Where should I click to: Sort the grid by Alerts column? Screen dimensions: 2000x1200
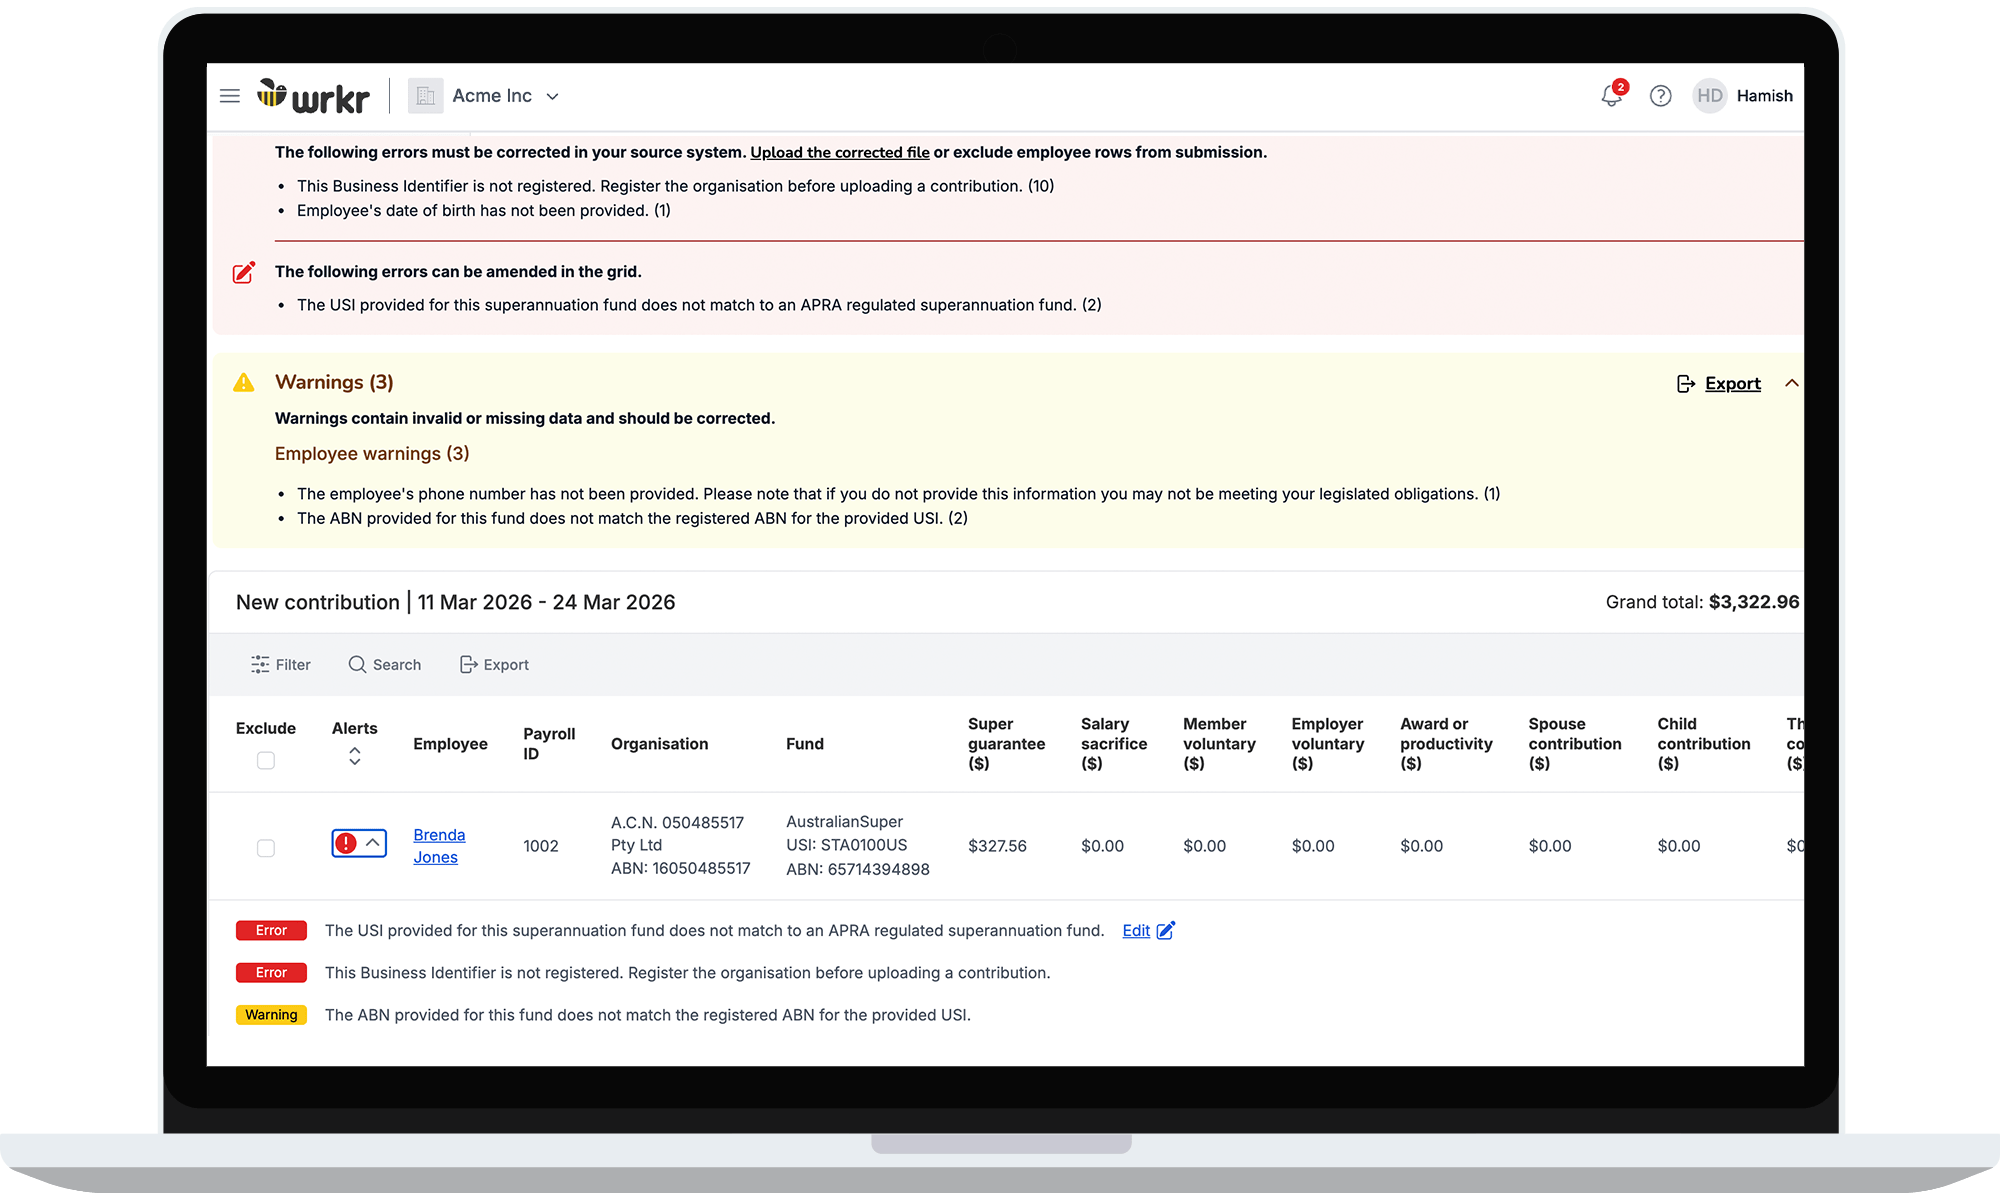[354, 756]
